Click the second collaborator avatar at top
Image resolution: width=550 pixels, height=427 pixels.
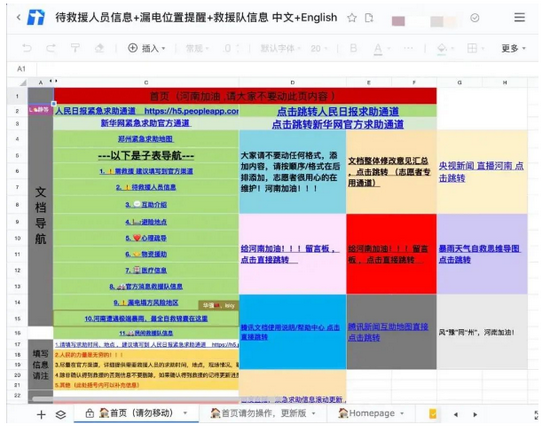437,21
